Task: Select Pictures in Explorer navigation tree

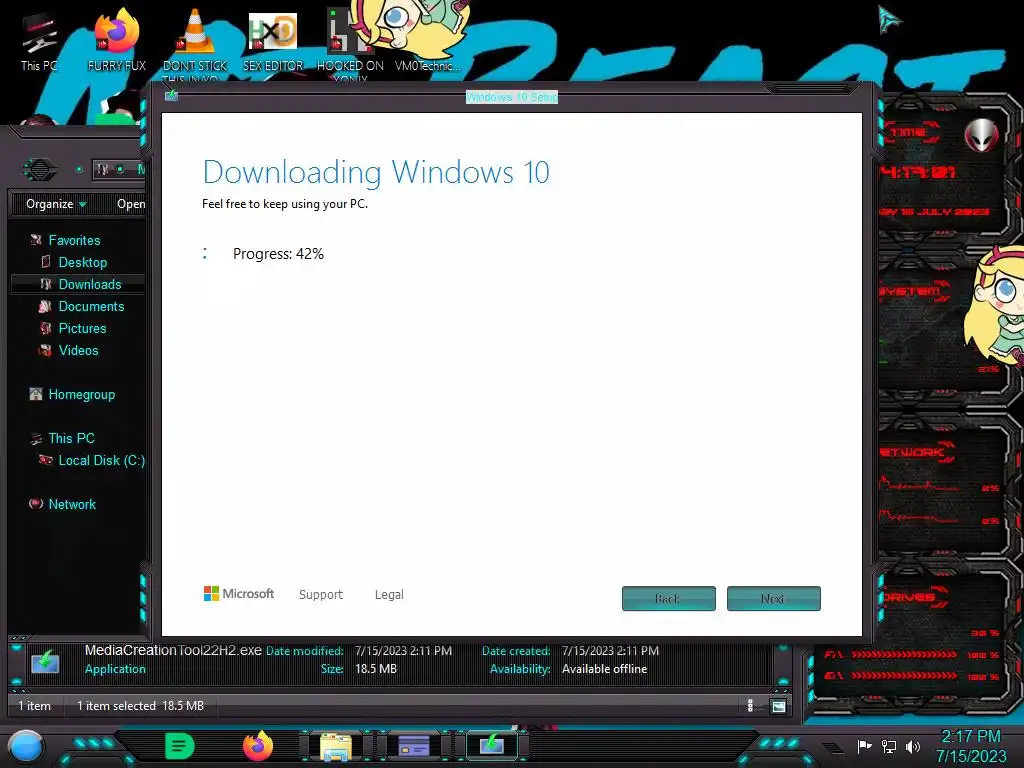Action: [82, 328]
